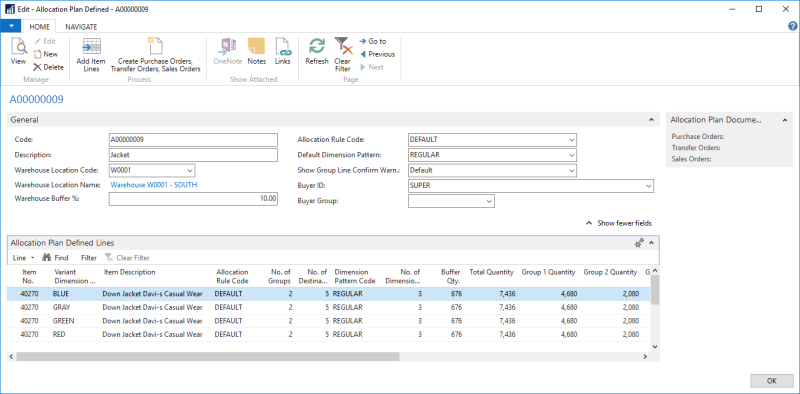Click the Total Quantity column header
The width and height of the screenshot is (800, 394).
(x=491, y=273)
